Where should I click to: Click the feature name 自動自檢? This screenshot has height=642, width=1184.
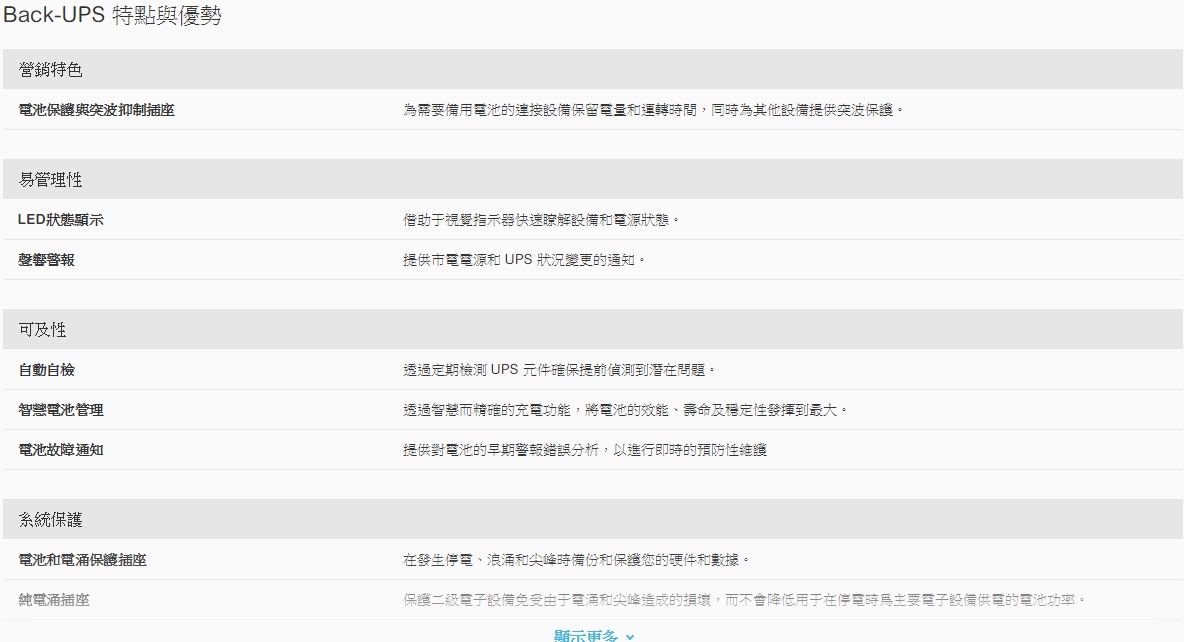[x=47, y=370]
